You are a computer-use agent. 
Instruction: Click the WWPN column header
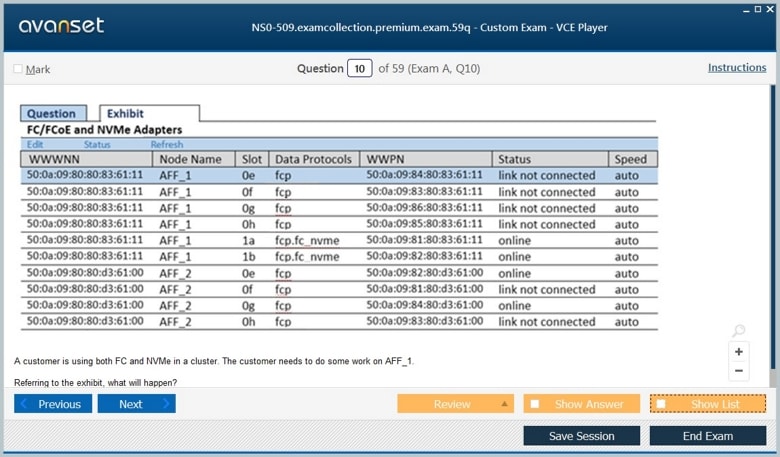(426, 159)
